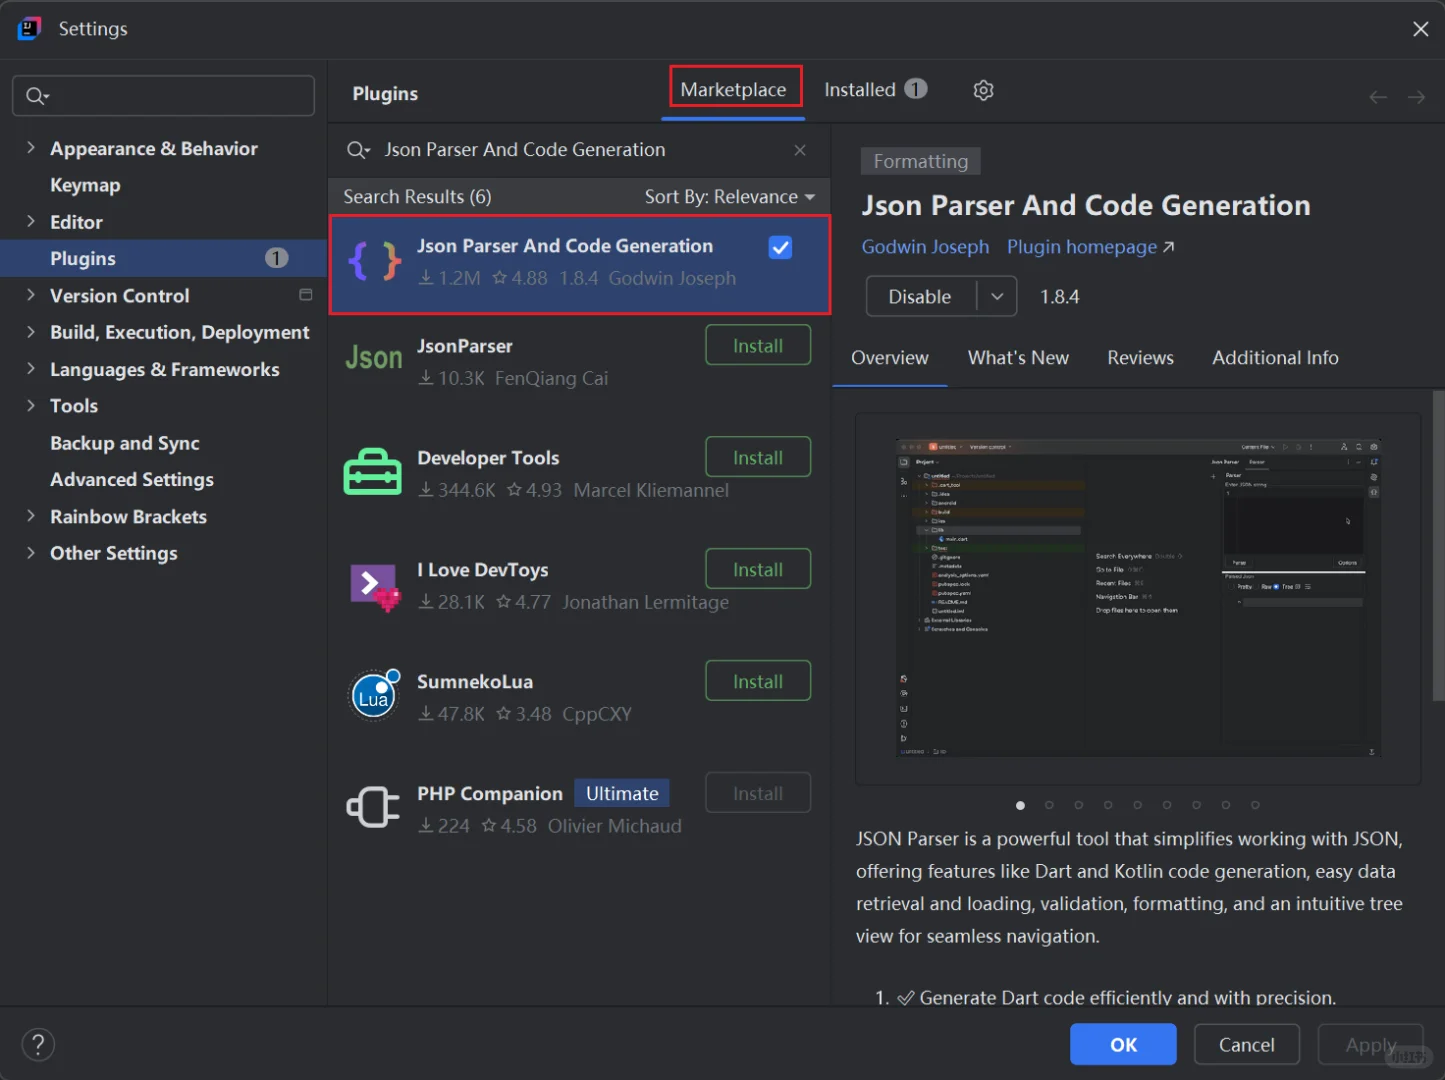The height and width of the screenshot is (1080, 1445).
Task: Click the SumnekoLua Lua logo
Action: point(374,695)
